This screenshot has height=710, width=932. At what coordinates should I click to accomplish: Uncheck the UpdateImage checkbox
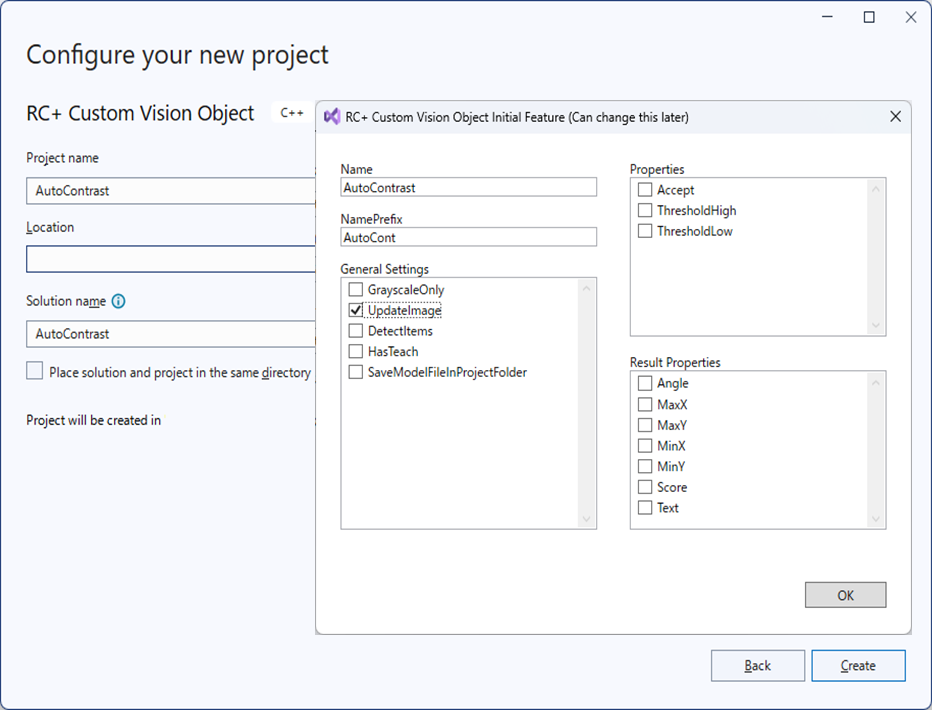click(356, 310)
